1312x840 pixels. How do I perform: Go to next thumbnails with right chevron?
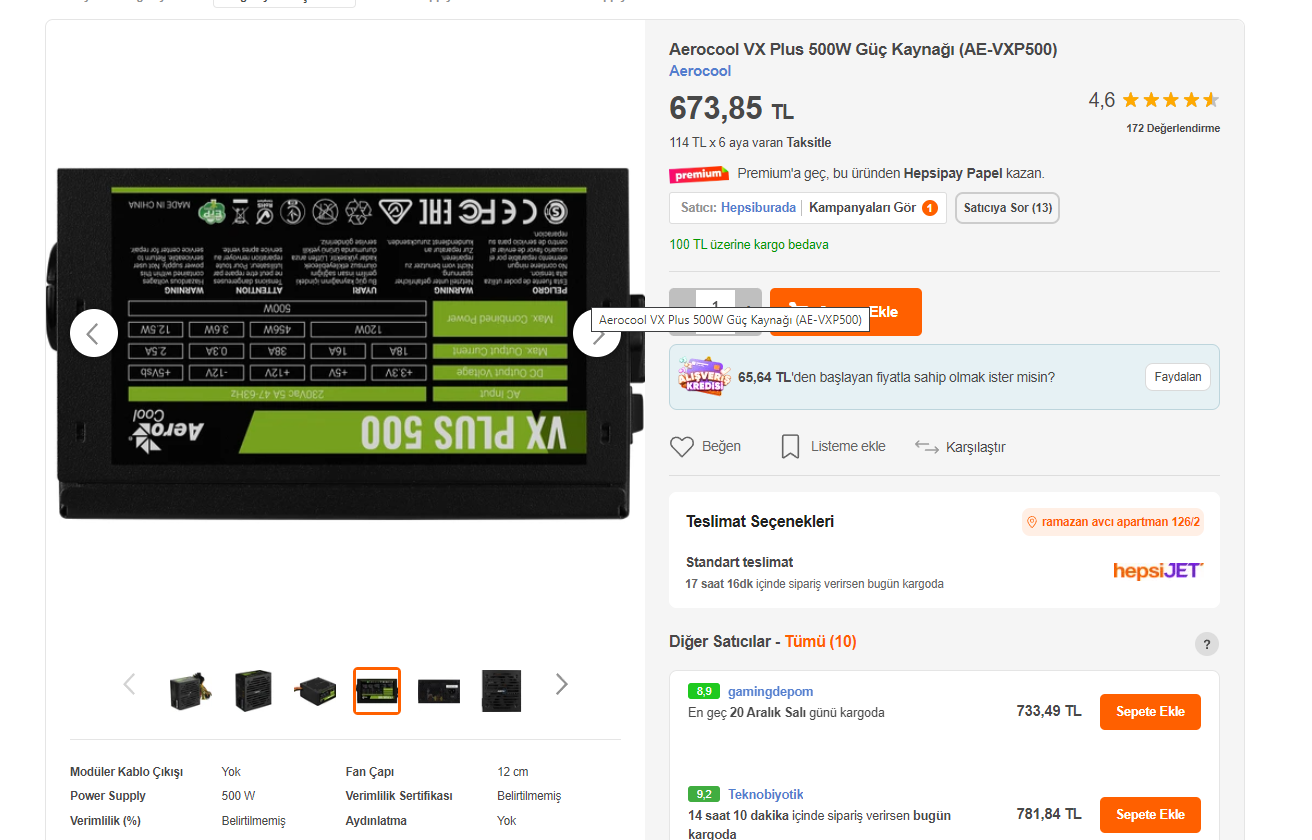point(561,684)
